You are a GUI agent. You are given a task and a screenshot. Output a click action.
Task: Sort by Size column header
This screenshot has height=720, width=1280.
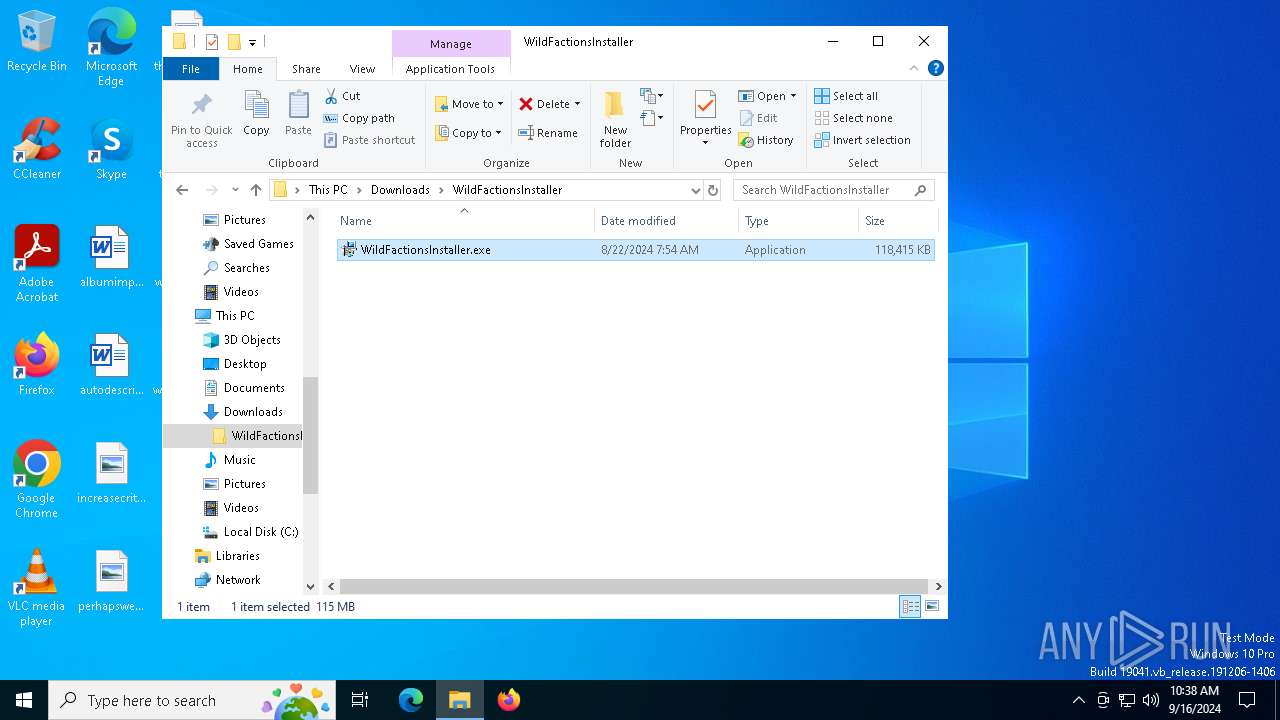[897, 221]
